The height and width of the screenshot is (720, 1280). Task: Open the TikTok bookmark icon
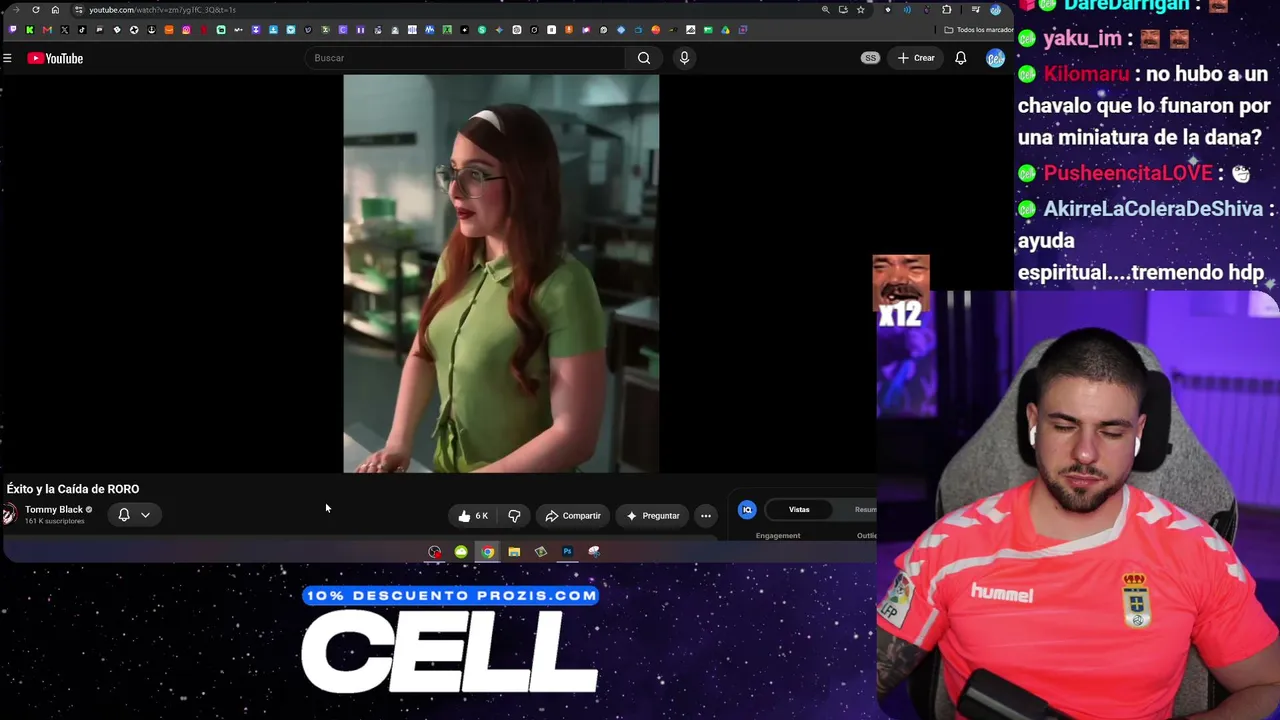coord(82,30)
